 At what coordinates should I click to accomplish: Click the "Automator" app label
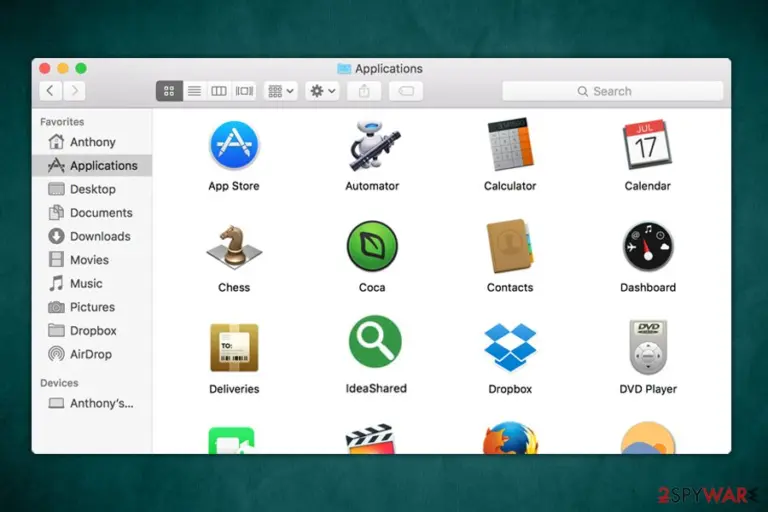coord(372,186)
